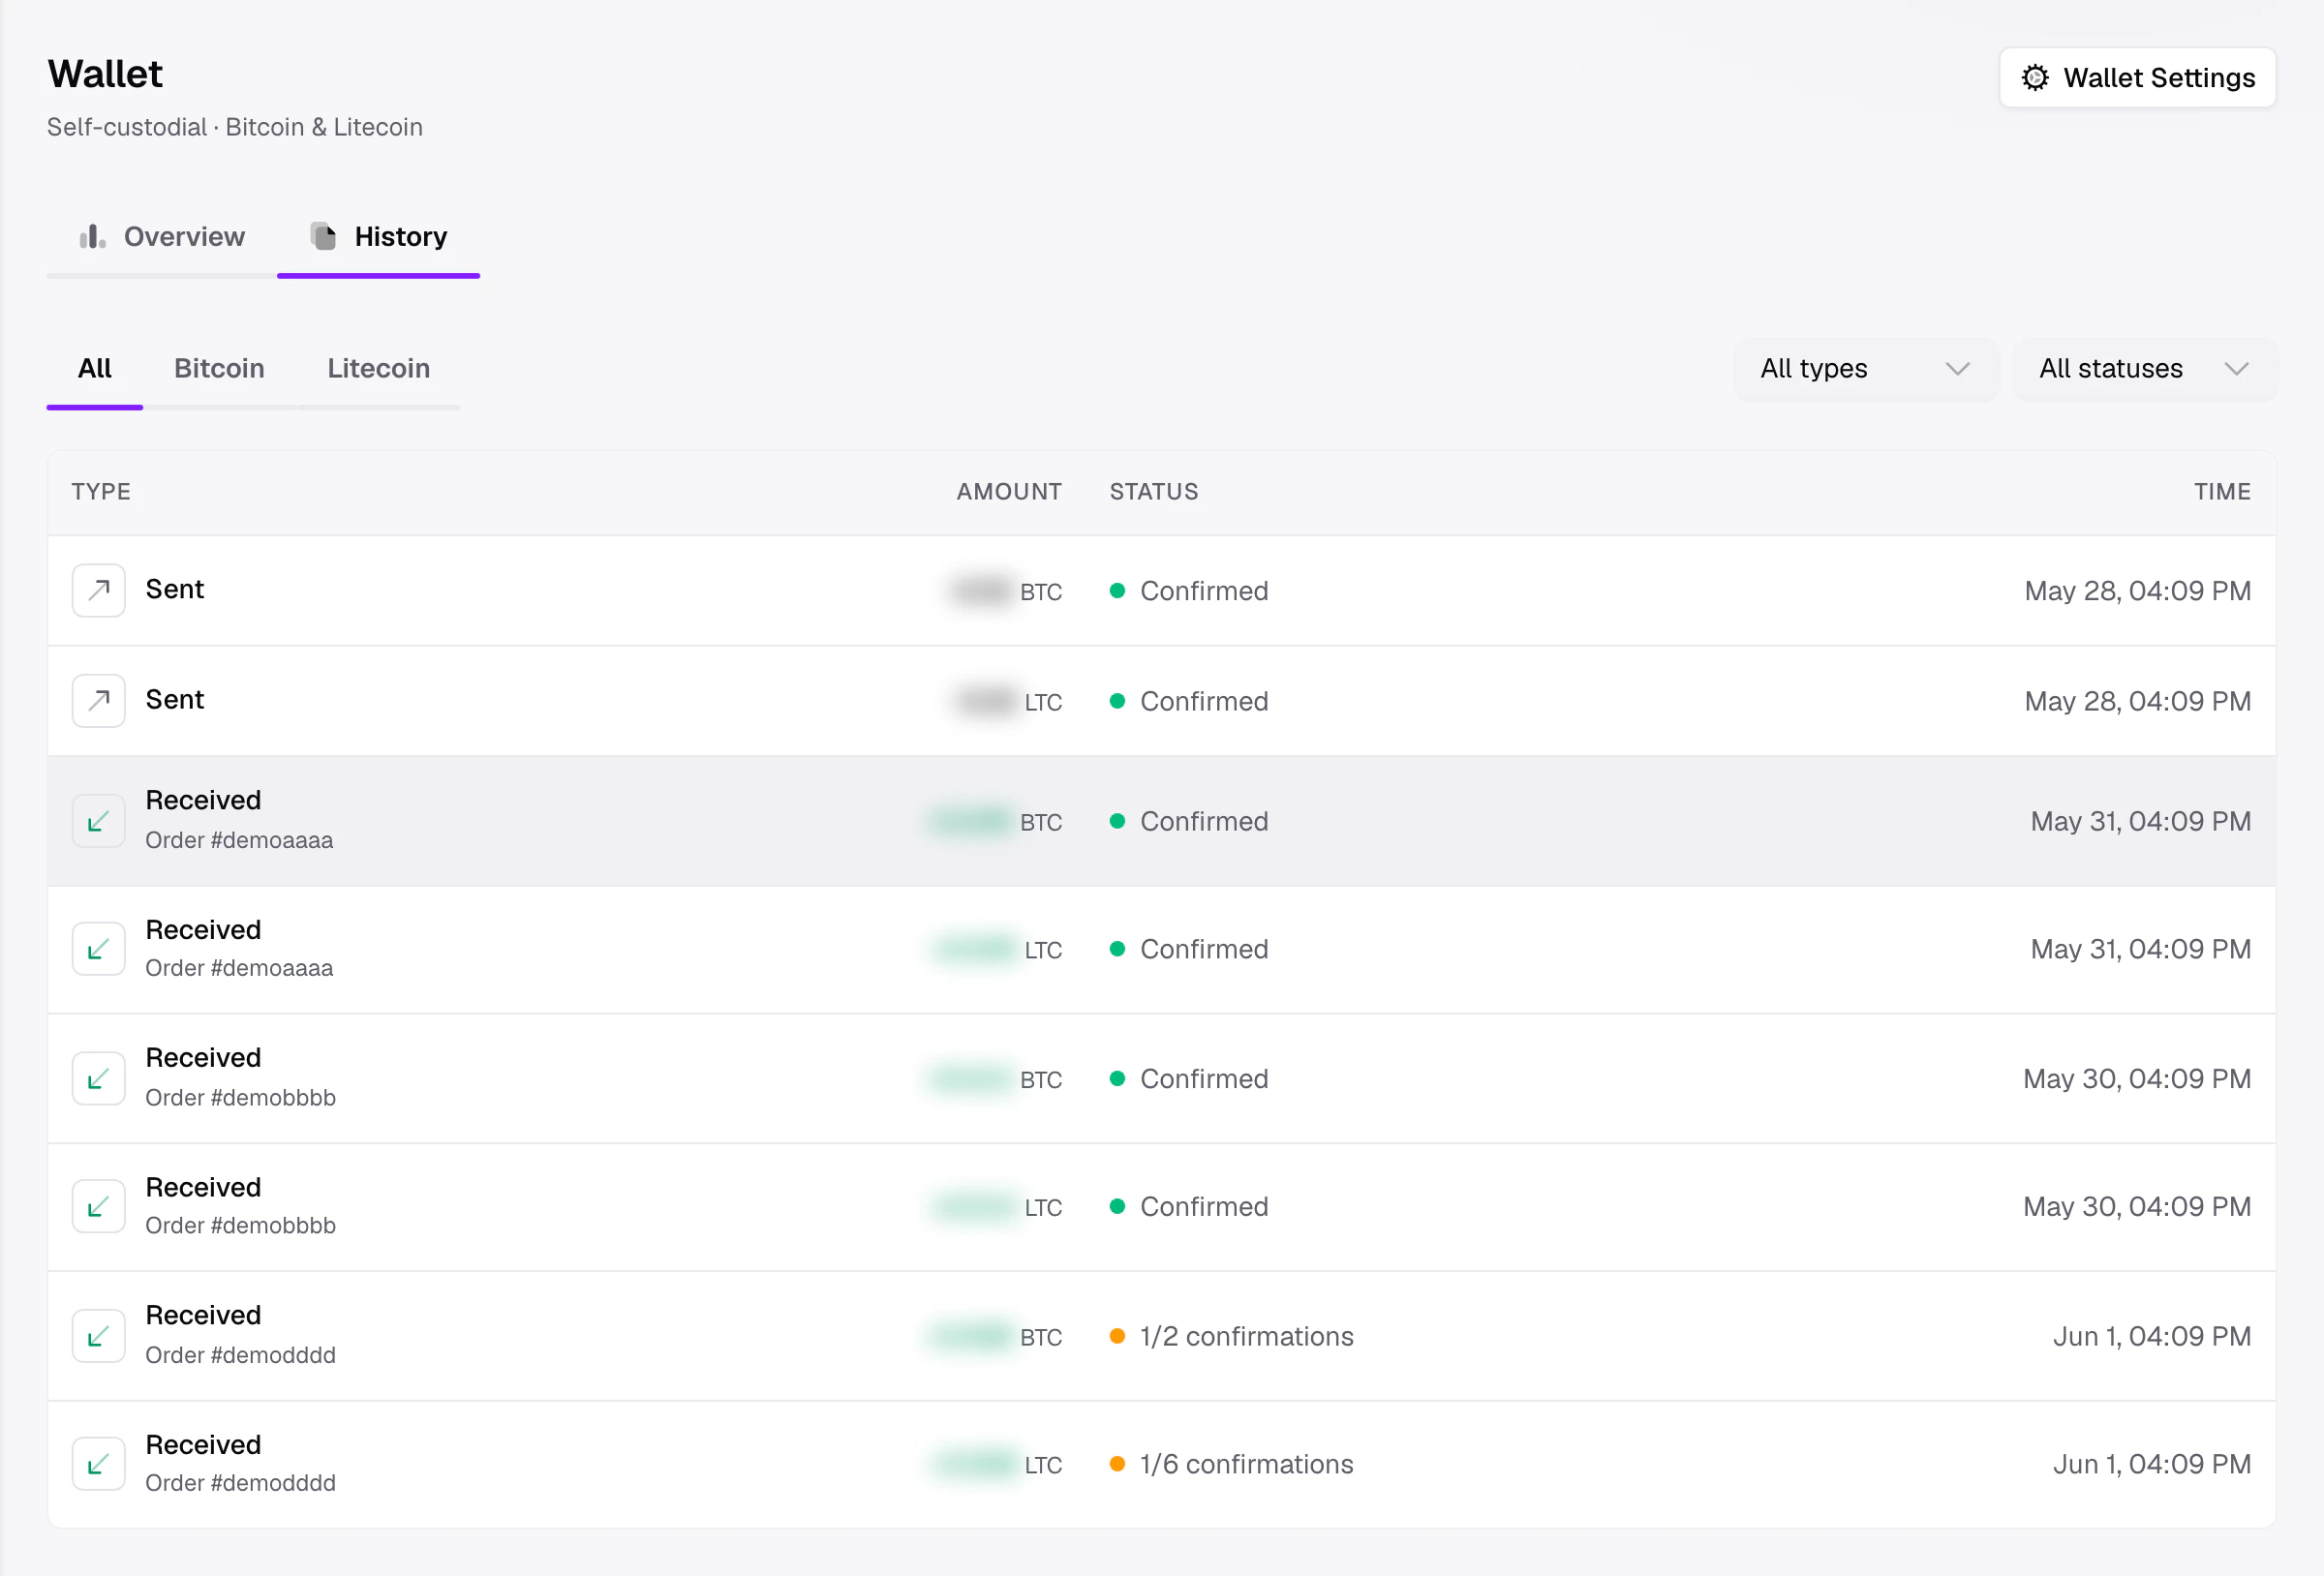
Task: Open Order #demodddd in LTC row
Action: click(240, 1483)
